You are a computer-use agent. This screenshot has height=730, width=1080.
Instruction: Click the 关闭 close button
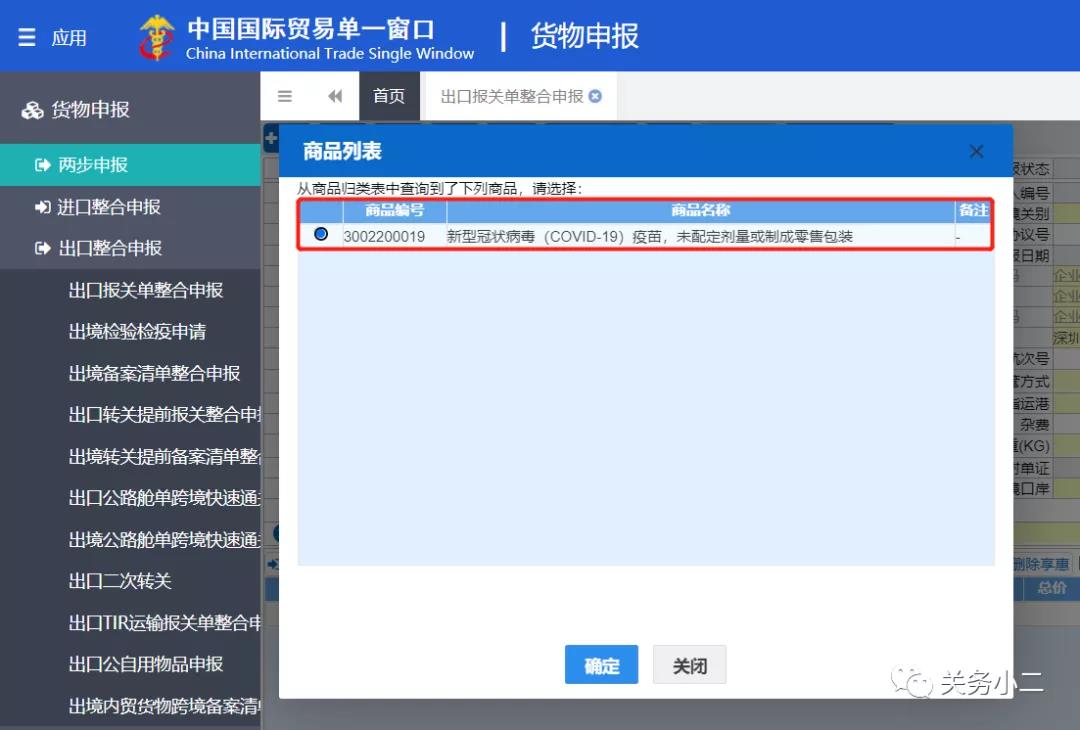point(689,664)
